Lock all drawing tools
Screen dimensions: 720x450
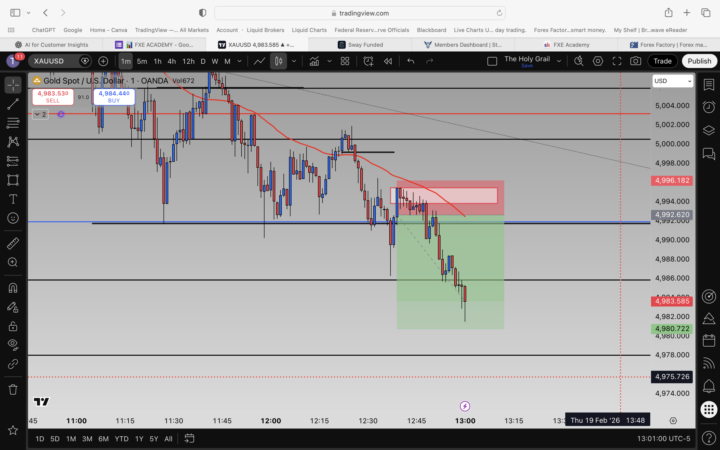click(x=13, y=326)
